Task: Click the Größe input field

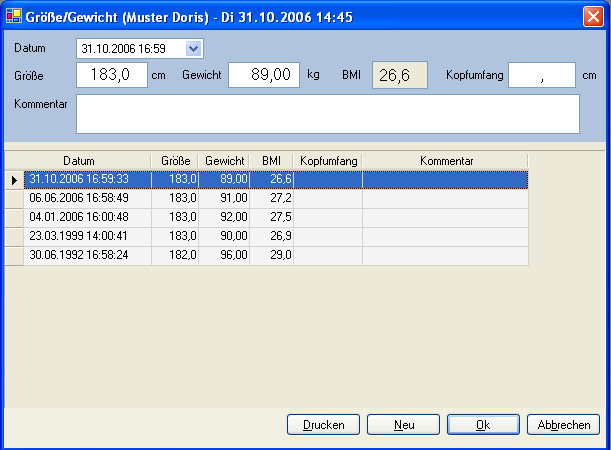Action: coord(111,76)
